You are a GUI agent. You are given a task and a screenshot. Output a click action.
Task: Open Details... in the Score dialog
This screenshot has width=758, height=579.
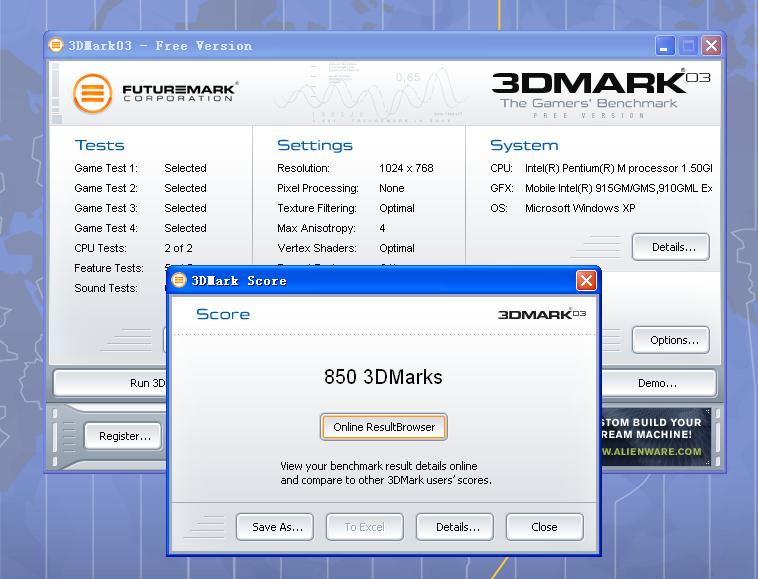tap(455, 526)
